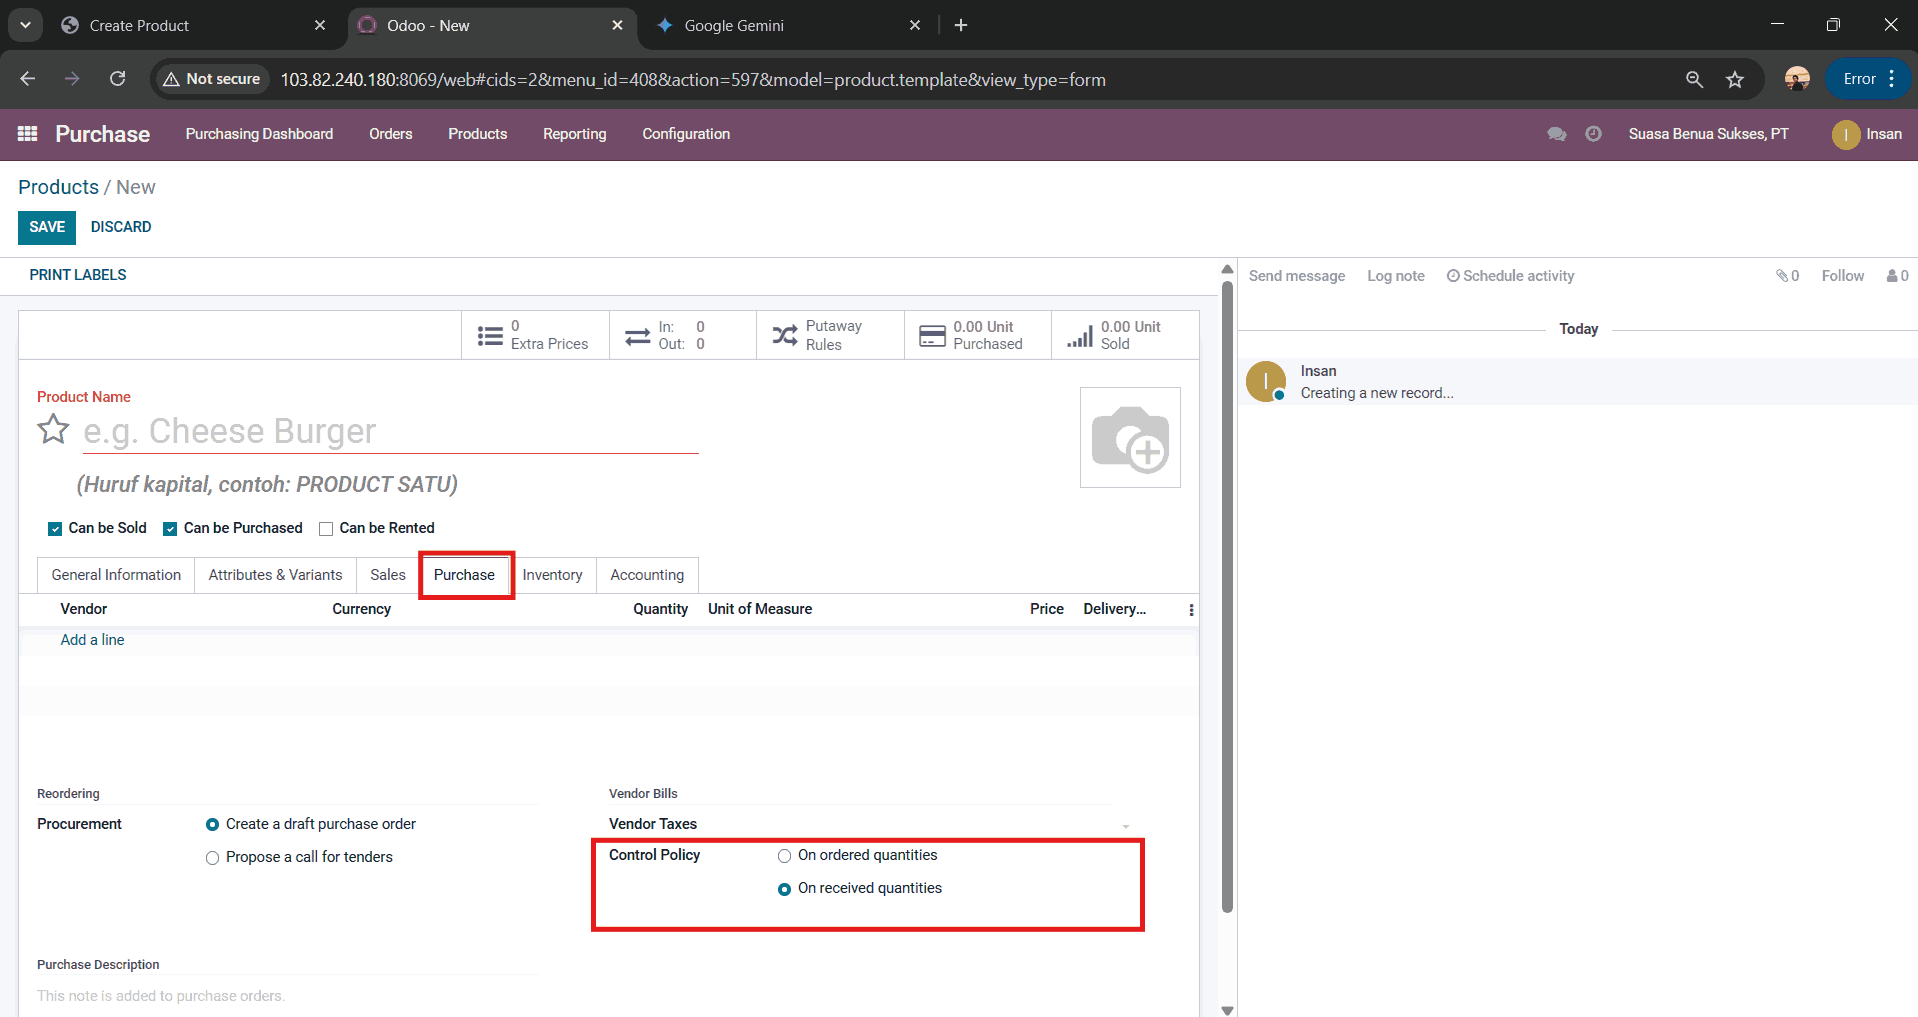Open the Extra Prices stat button
The width and height of the screenshot is (1918, 1017).
click(535, 335)
